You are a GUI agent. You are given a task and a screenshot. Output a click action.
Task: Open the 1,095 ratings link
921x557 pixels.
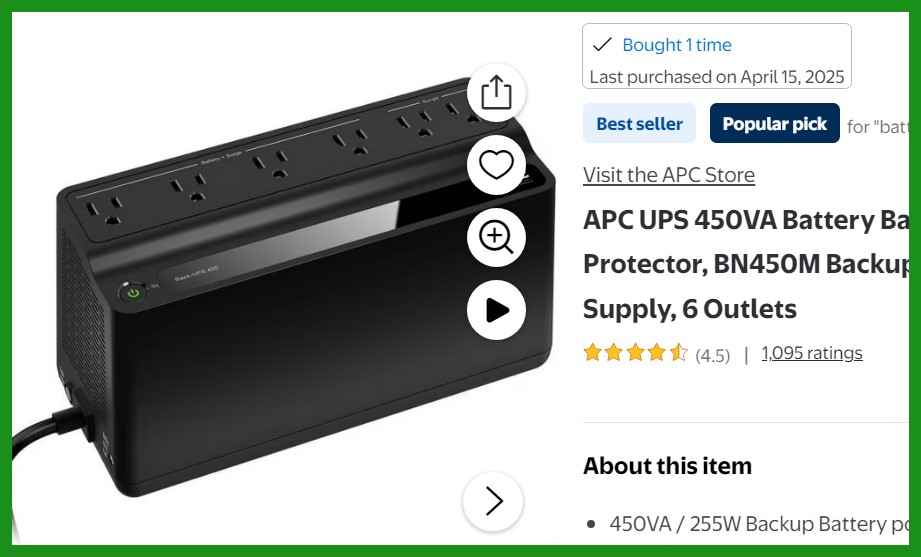click(812, 353)
